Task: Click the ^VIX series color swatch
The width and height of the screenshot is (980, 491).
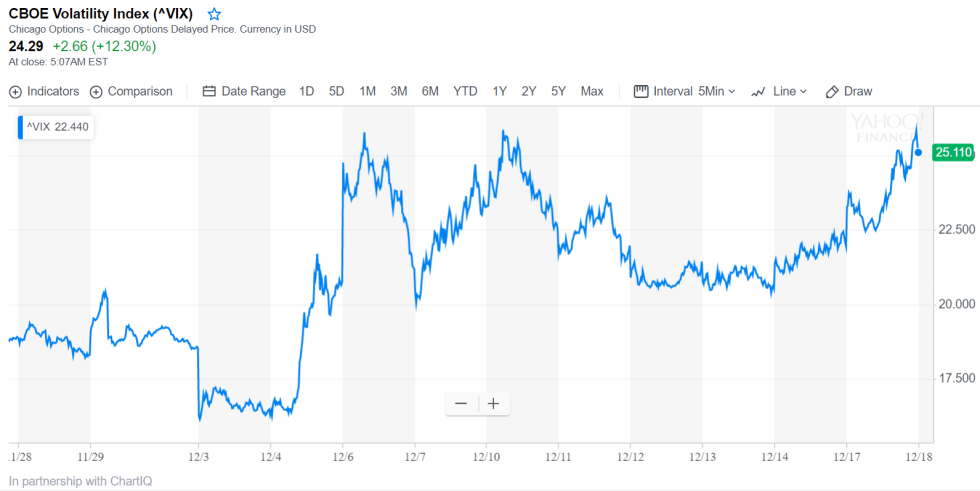Action: coord(20,127)
